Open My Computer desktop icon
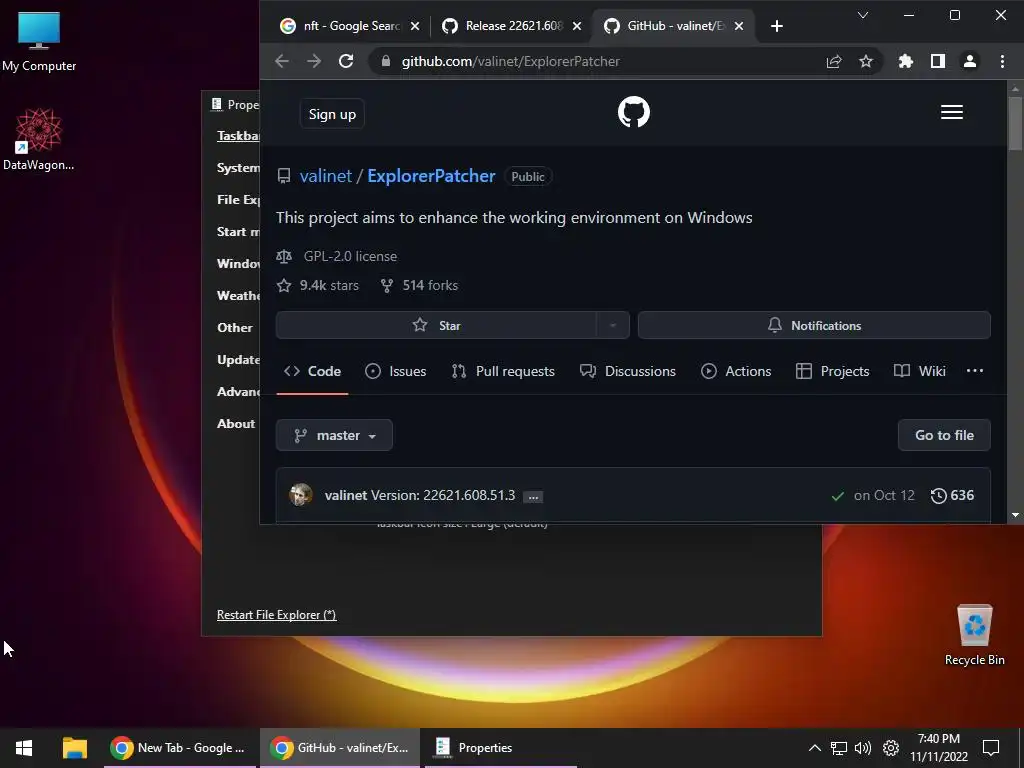This screenshot has height=768, width=1024. click(39, 40)
